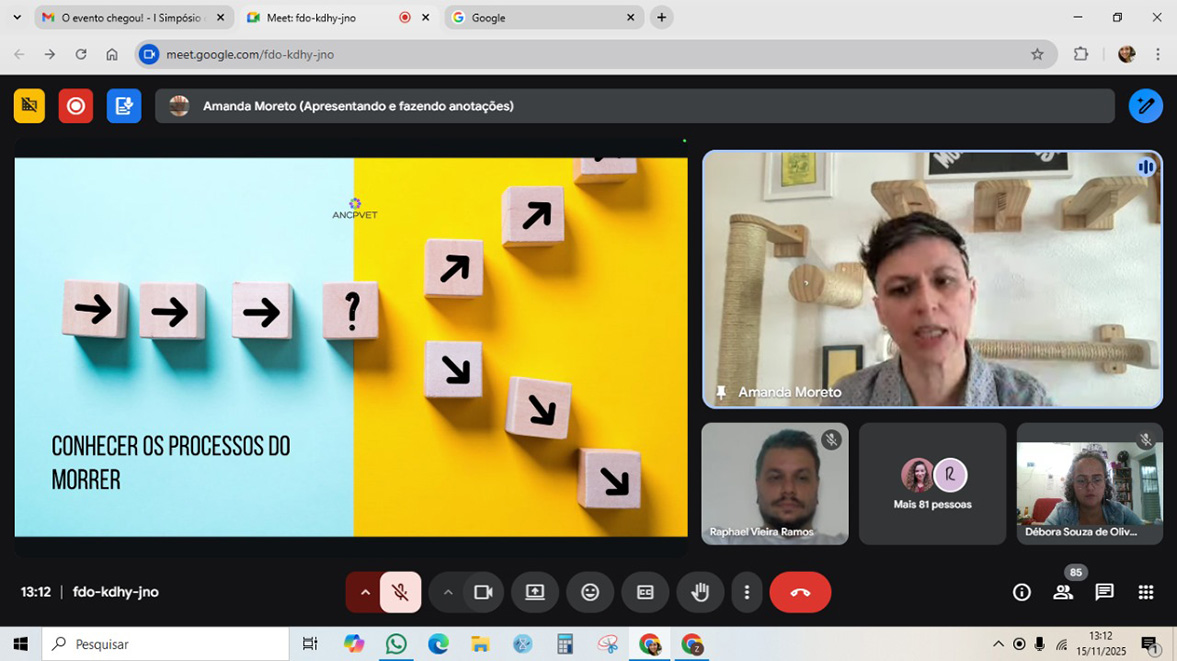Open the meeting chat panel
The width and height of the screenshot is (1177, 661).
(x=1104, y=593)
